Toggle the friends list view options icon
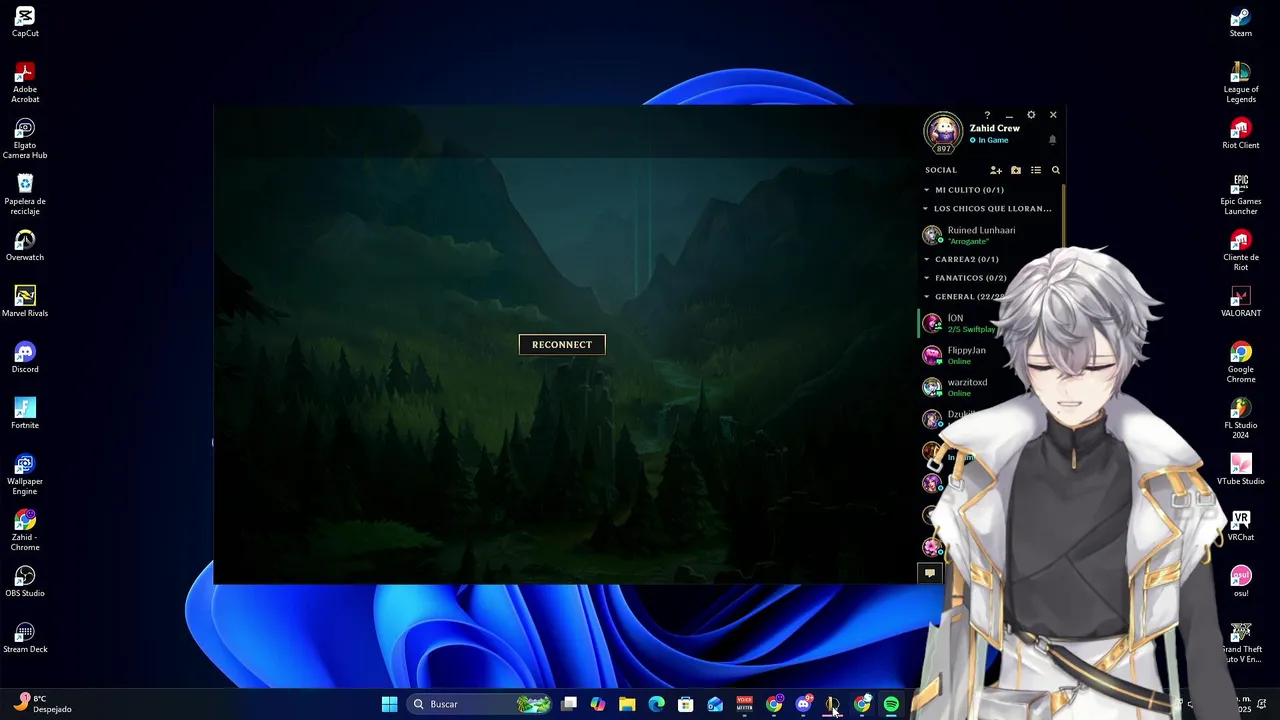This screenshot has width=1280, height=720. (1036, 170)
